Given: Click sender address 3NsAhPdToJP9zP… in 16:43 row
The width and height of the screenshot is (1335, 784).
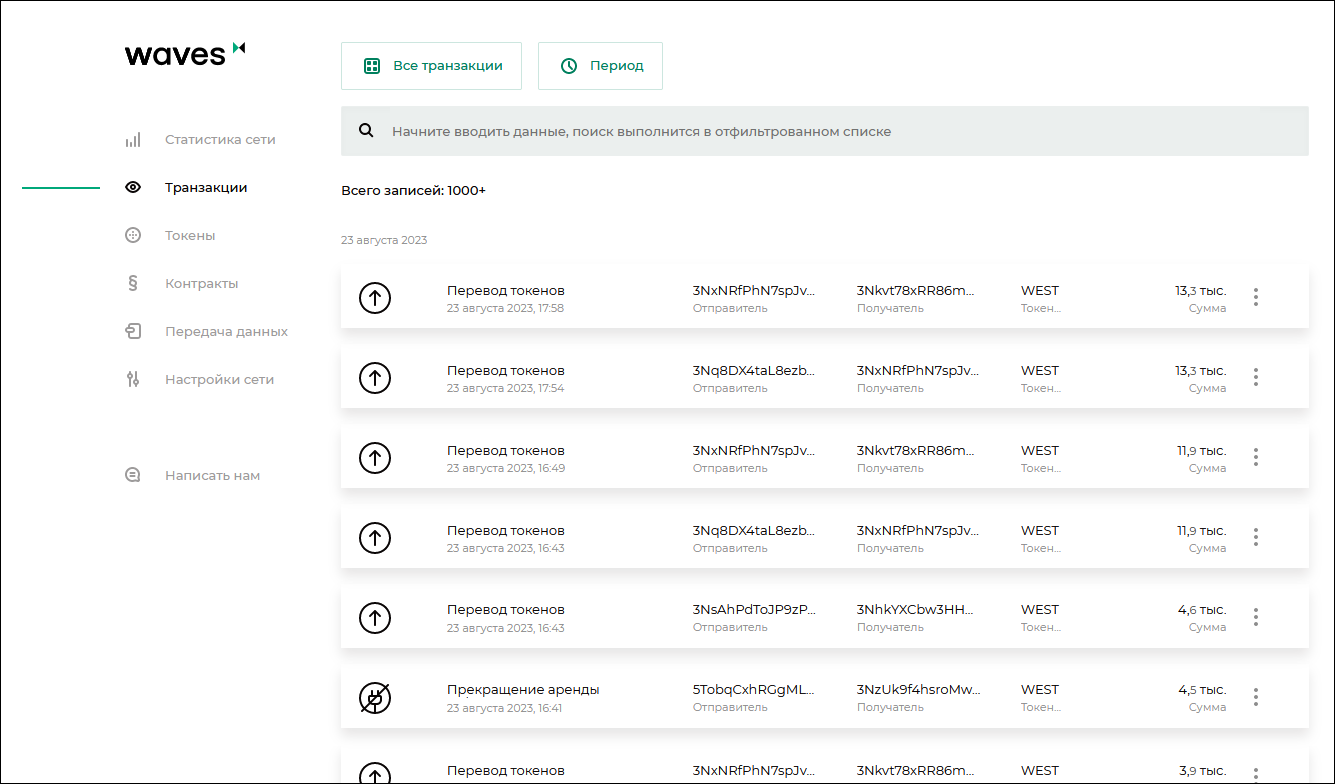Looking at the screenshot, I should pos(753,610).
